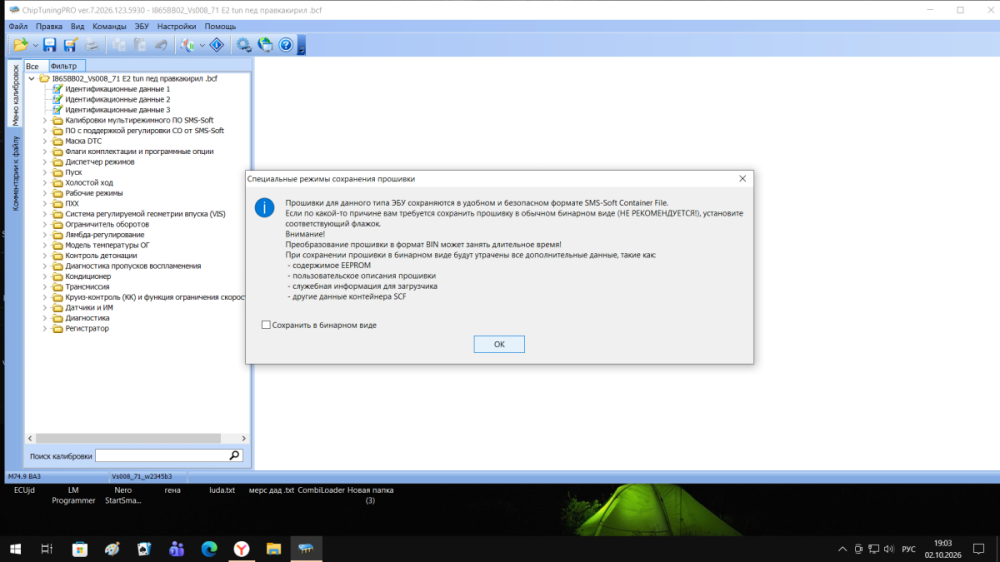Select the Регистратор tree item
Screen dimensions: 1000x562
[87, 329]
